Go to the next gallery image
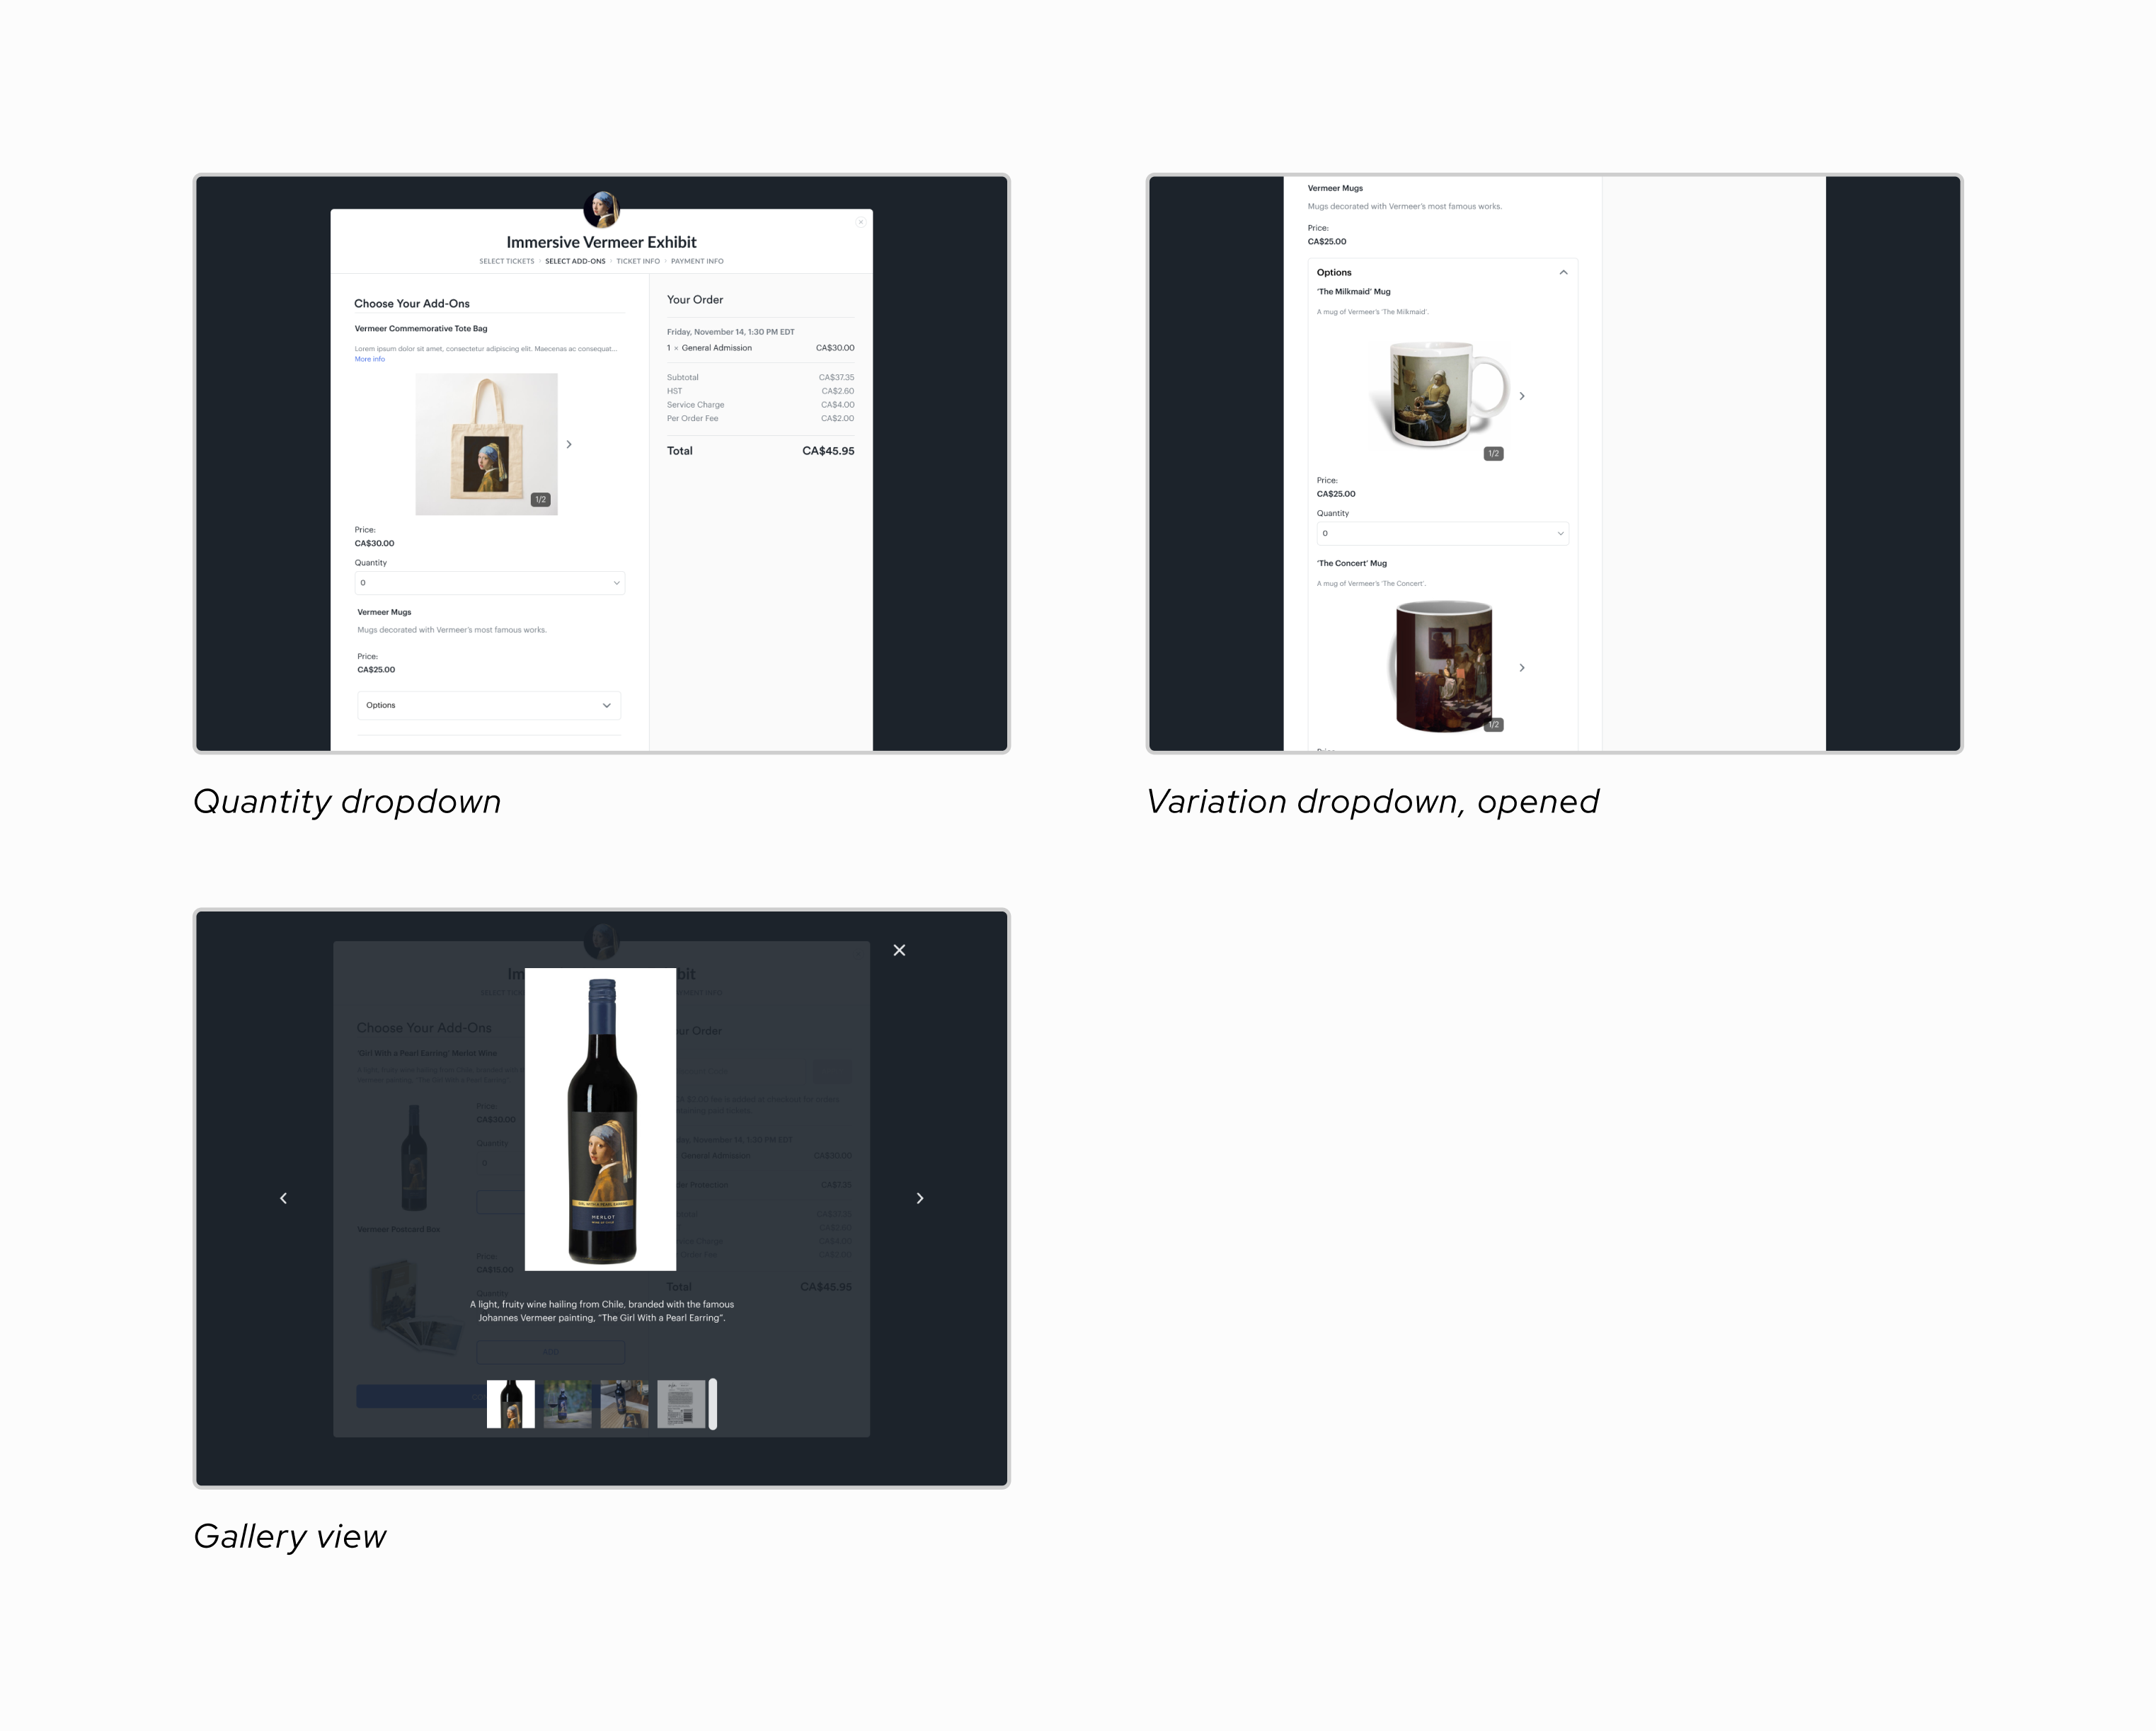The width and height of the screenshot is (2156, 1731). [x=920, y=1198]
